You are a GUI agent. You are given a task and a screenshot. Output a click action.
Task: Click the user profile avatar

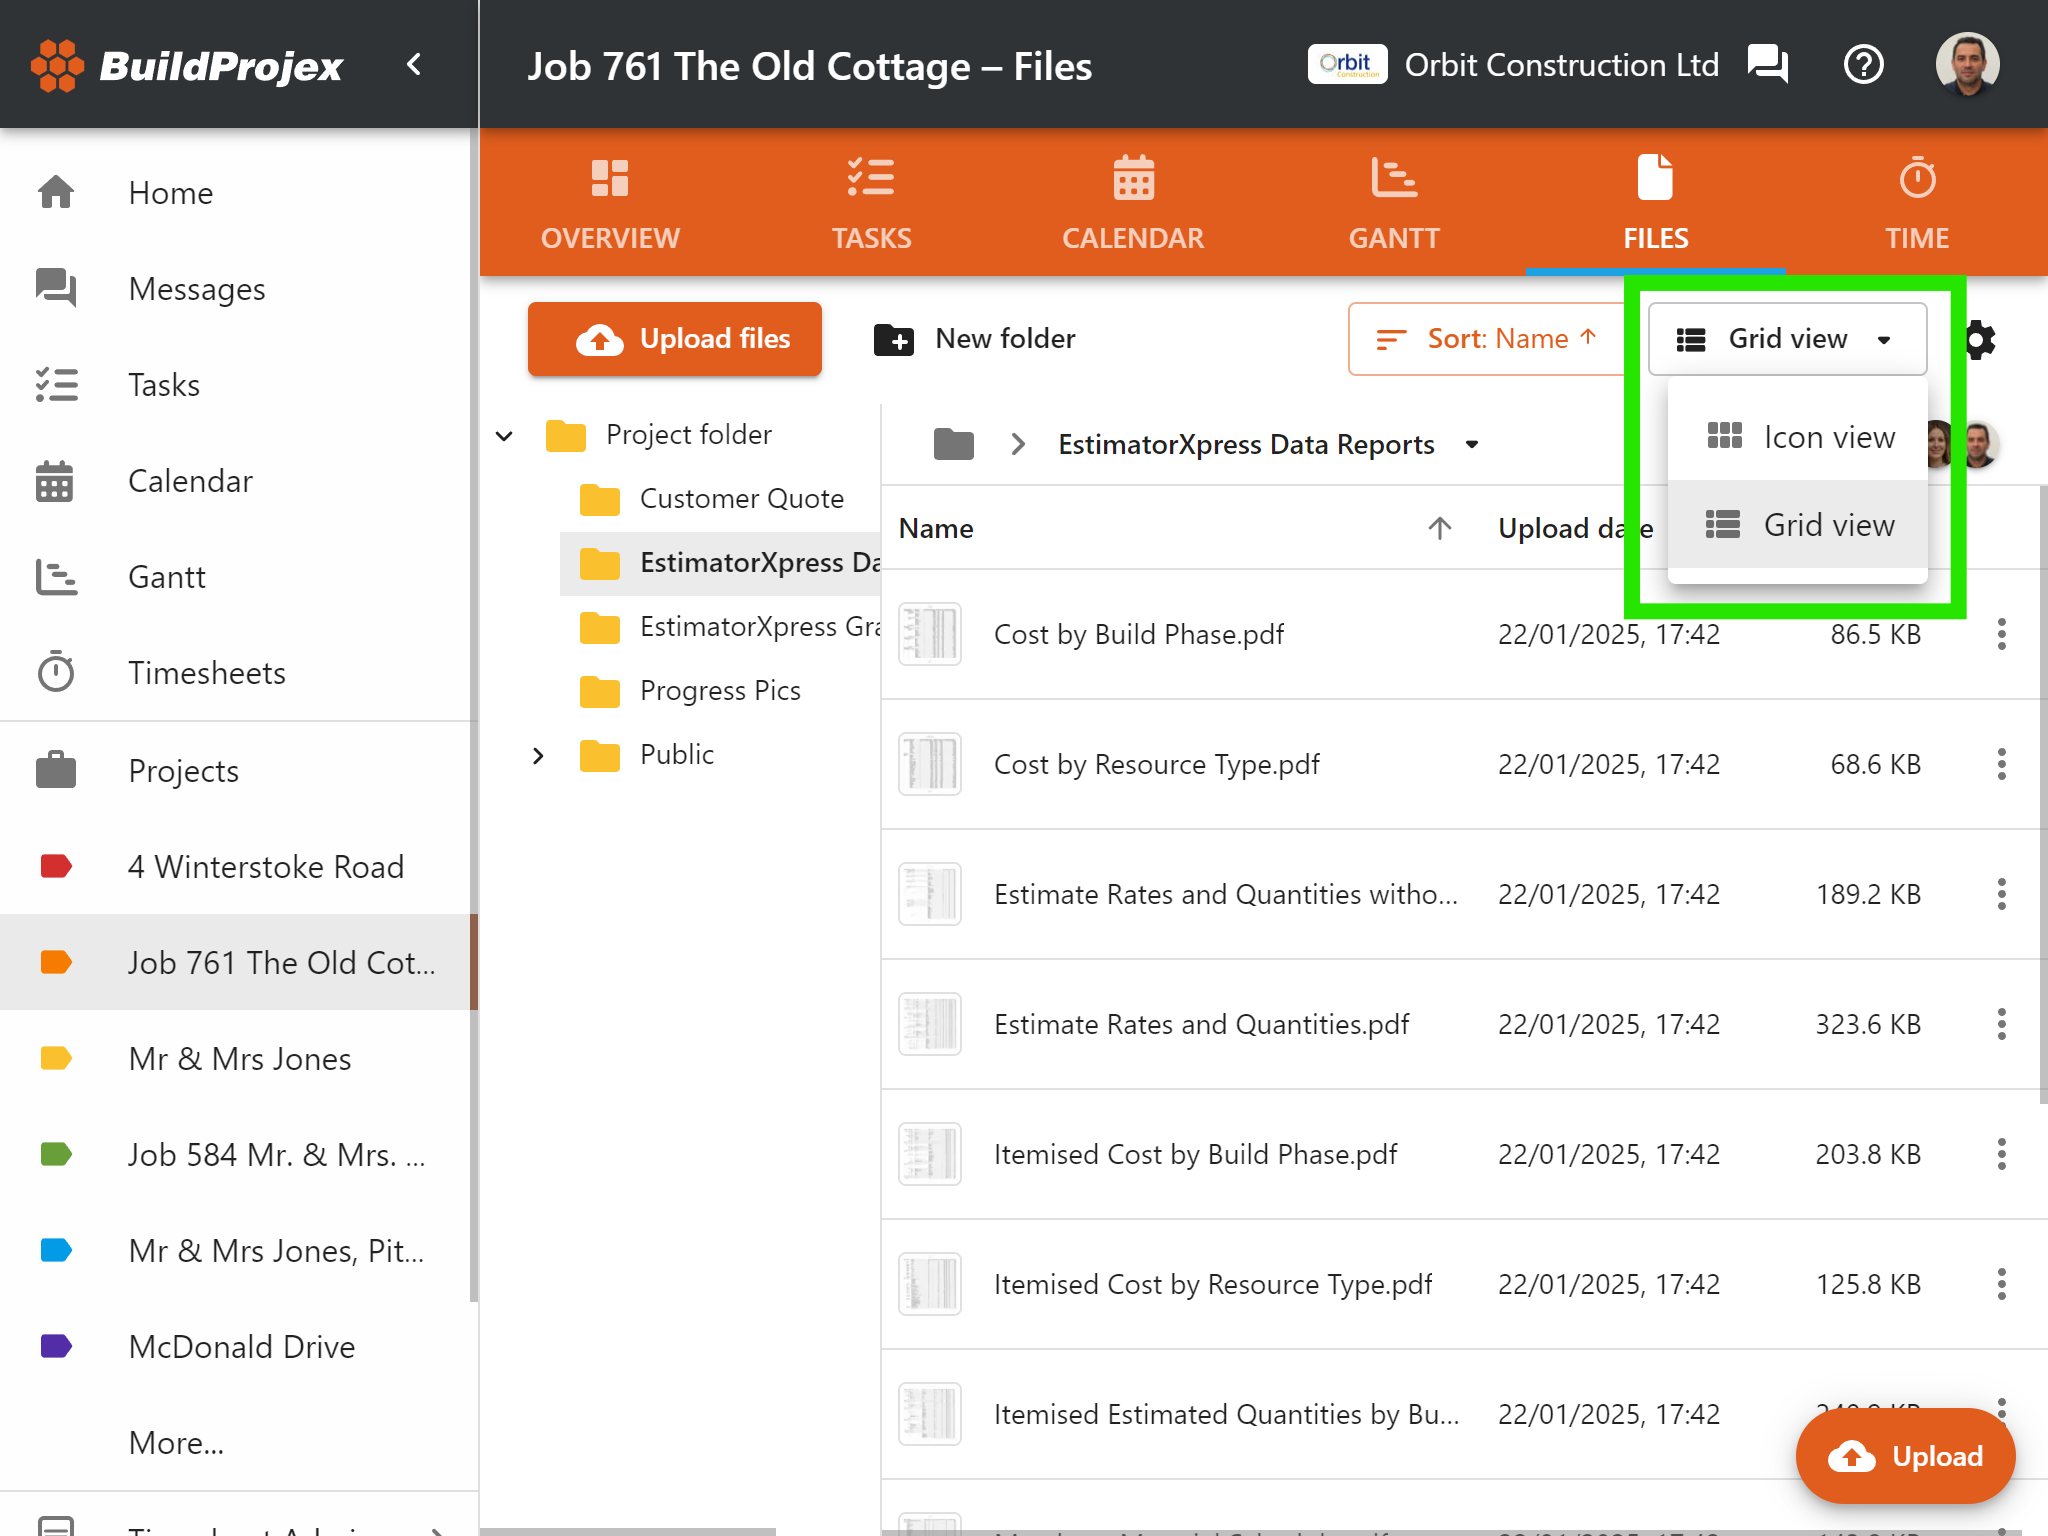point(1966,65)
